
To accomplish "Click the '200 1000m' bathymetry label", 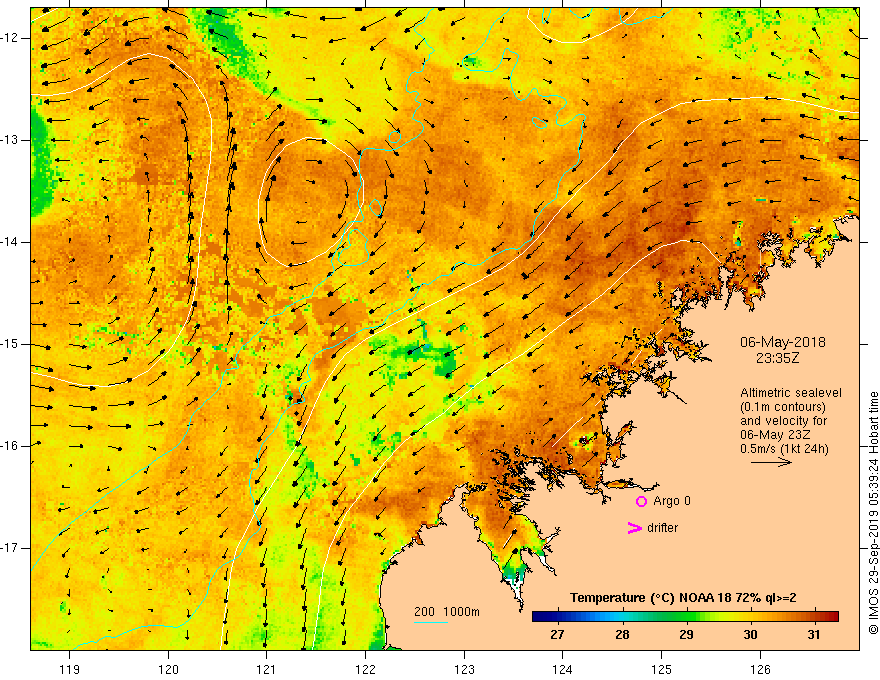I will pyautogui.click(x=447, y=612).
